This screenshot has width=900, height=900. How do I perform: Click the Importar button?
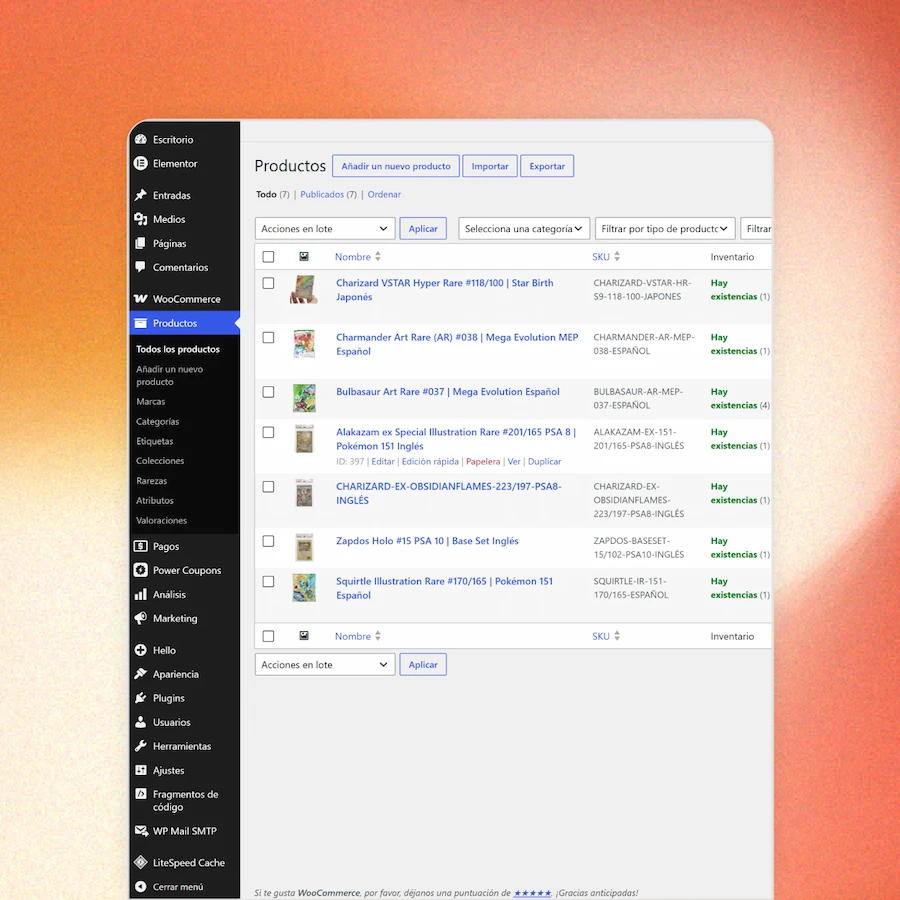click(490, 166)
